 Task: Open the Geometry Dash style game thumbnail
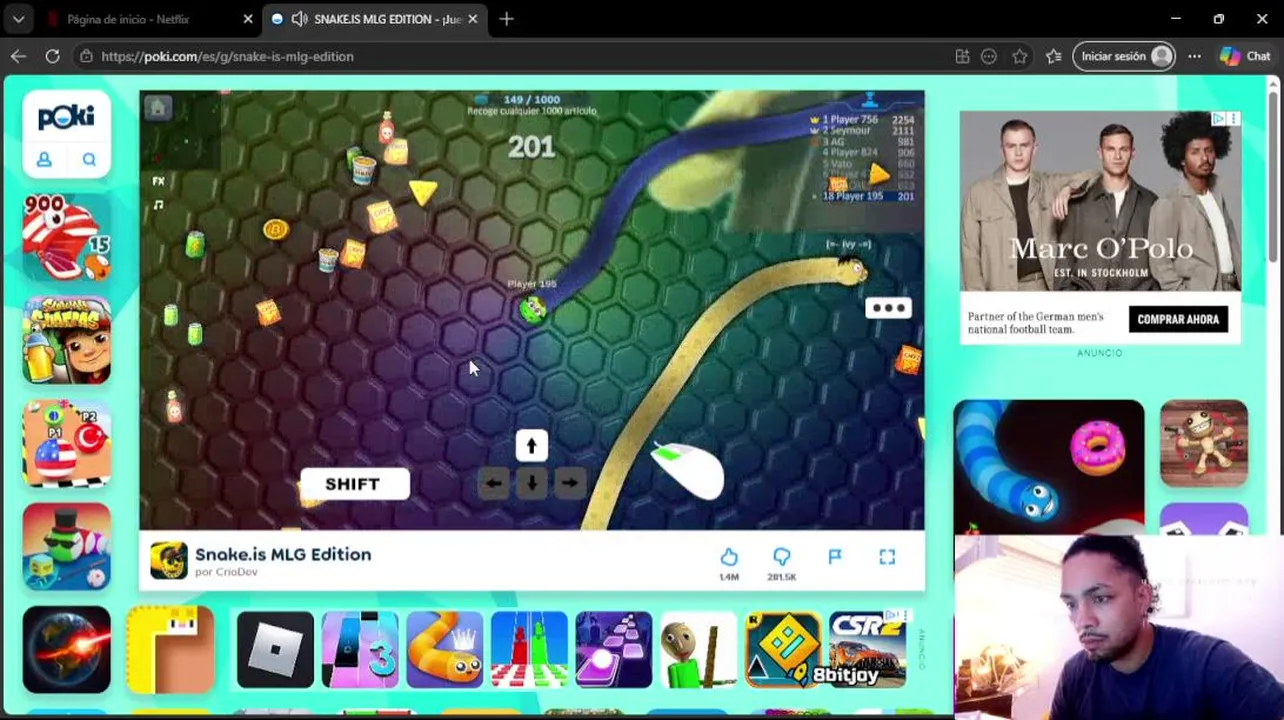pyautogui.click(x=783, y=650)
